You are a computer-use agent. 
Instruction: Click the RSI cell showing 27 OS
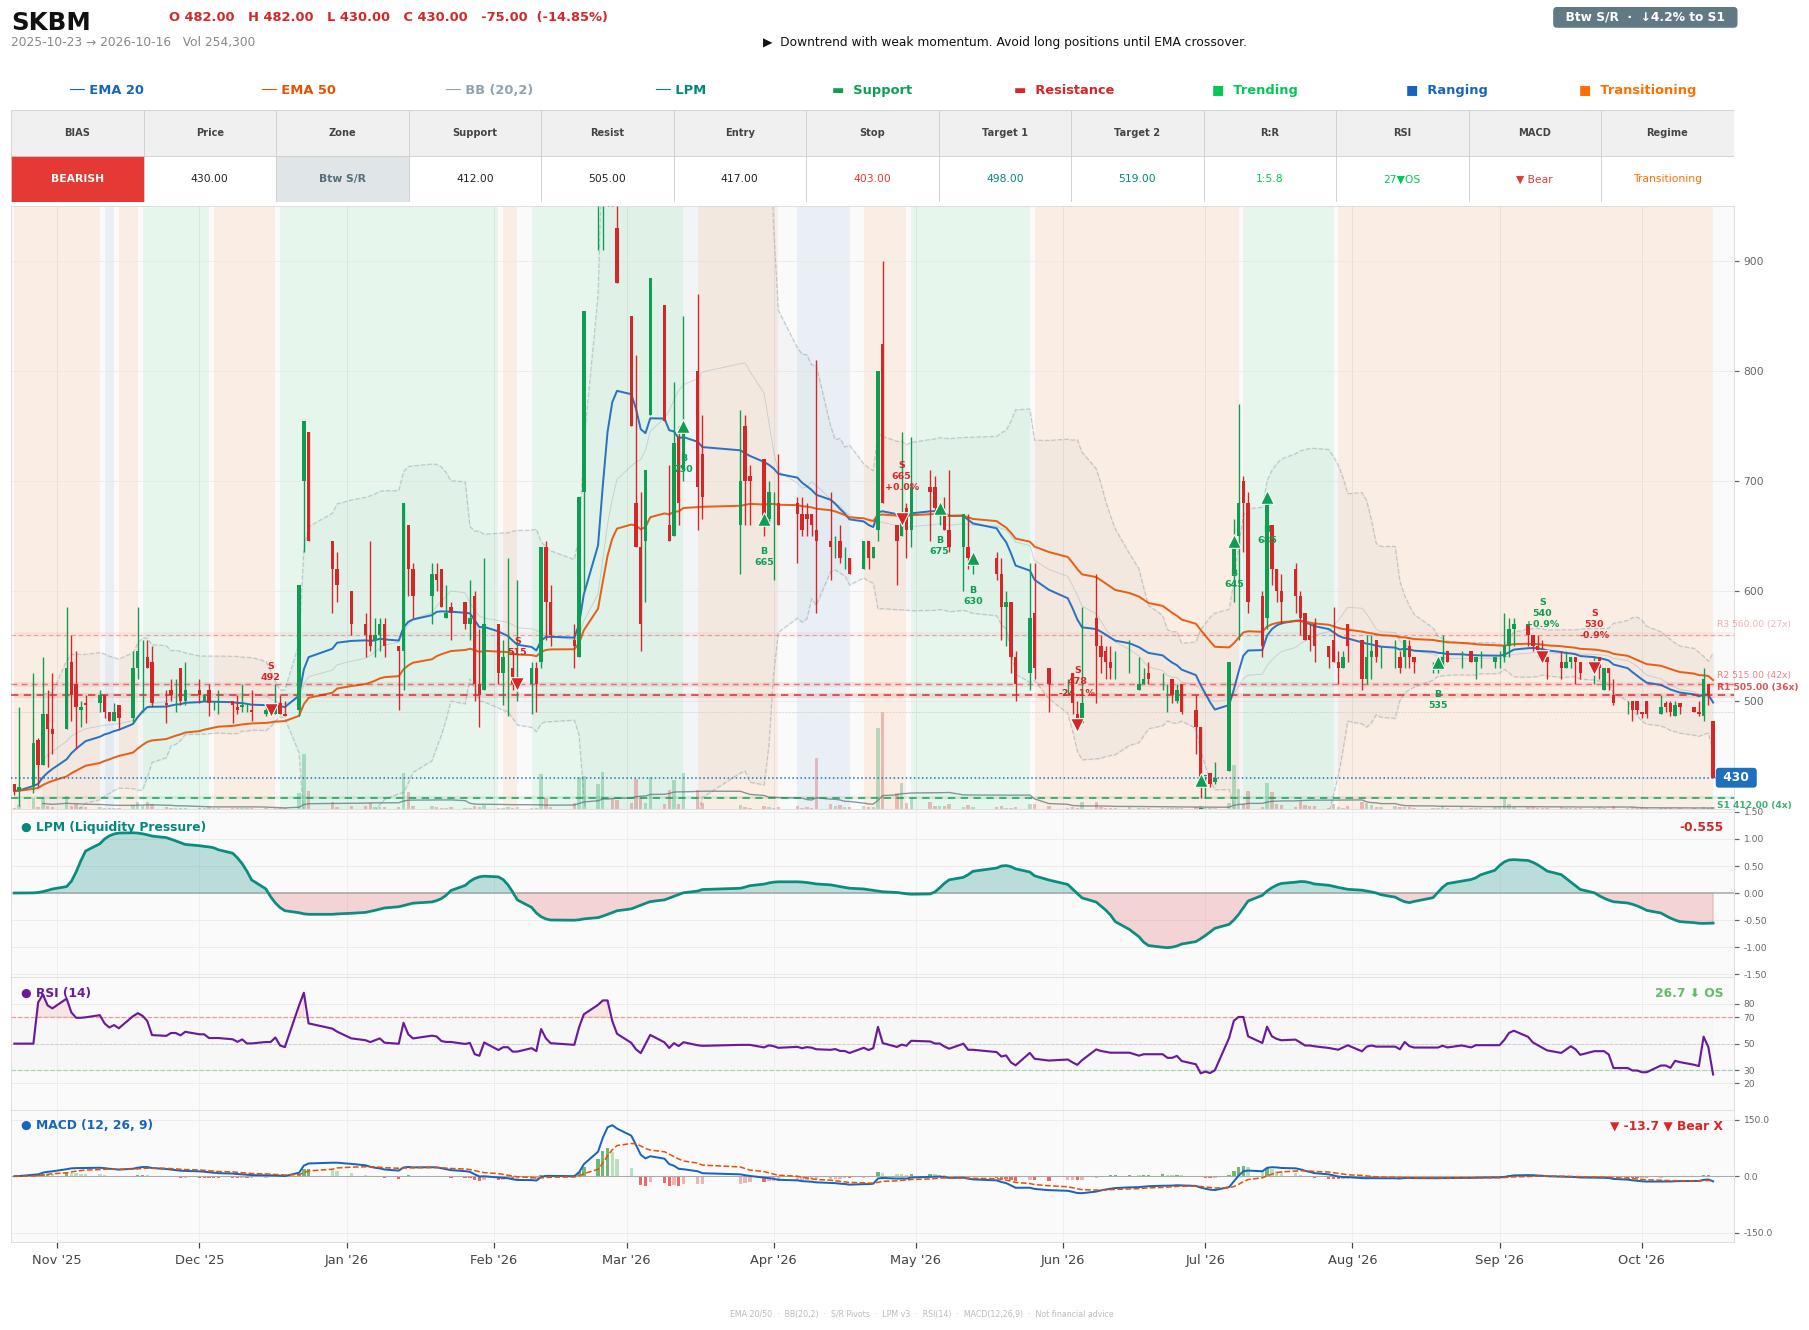(x=1402, y=179)
